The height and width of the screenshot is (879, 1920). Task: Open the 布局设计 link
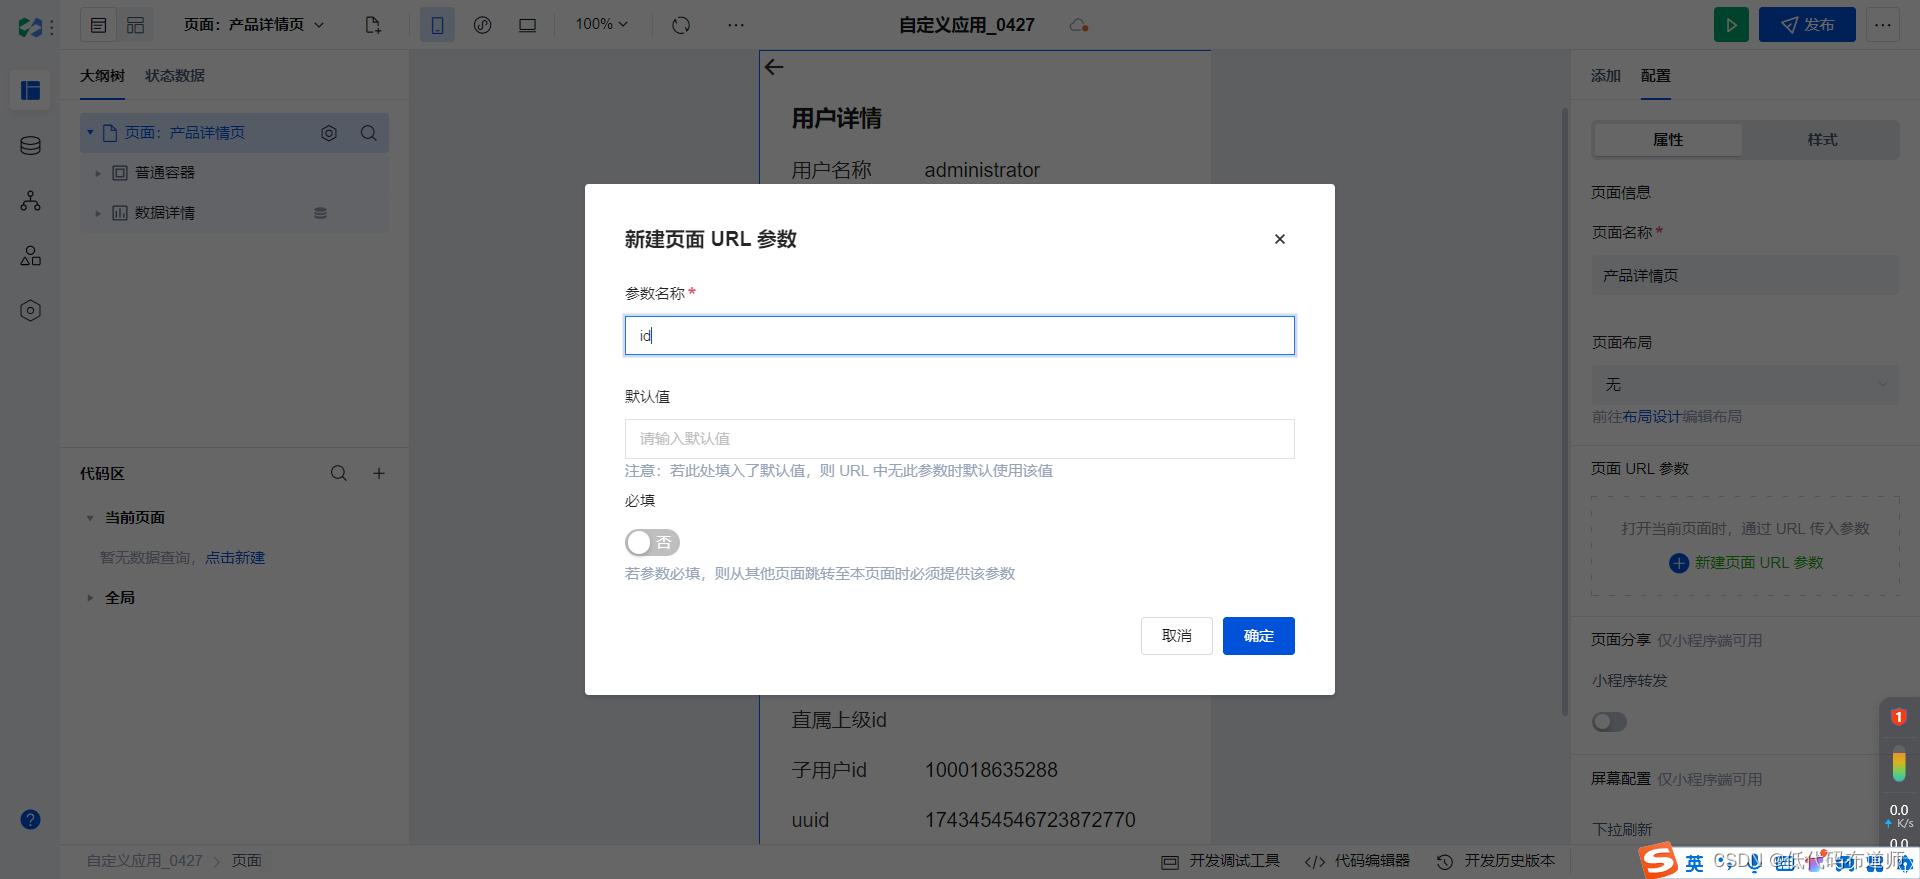pyautogui.click(x=1652, y=417)
